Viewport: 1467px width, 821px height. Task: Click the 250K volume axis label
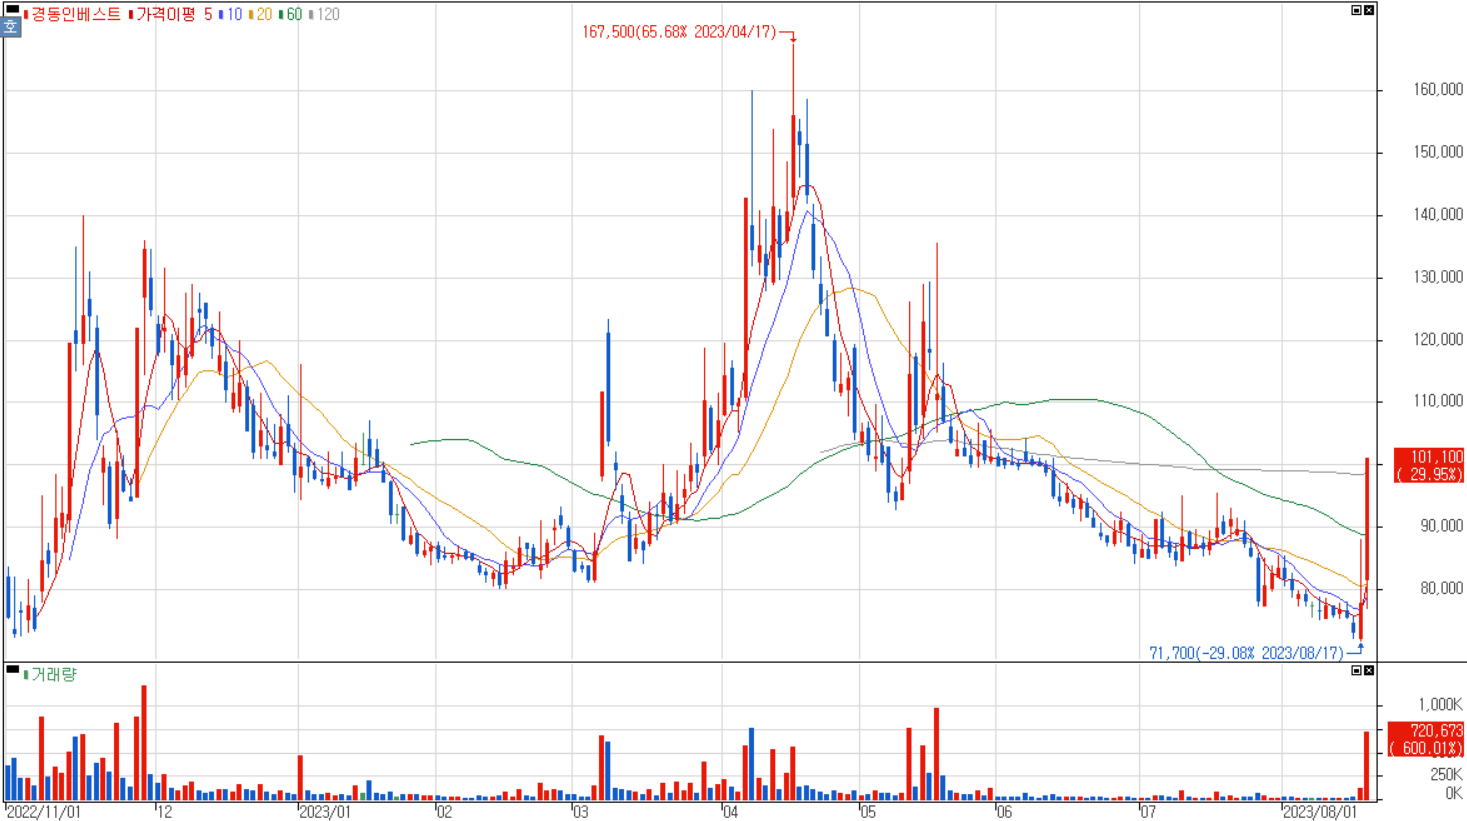(x=1446, y=775)
